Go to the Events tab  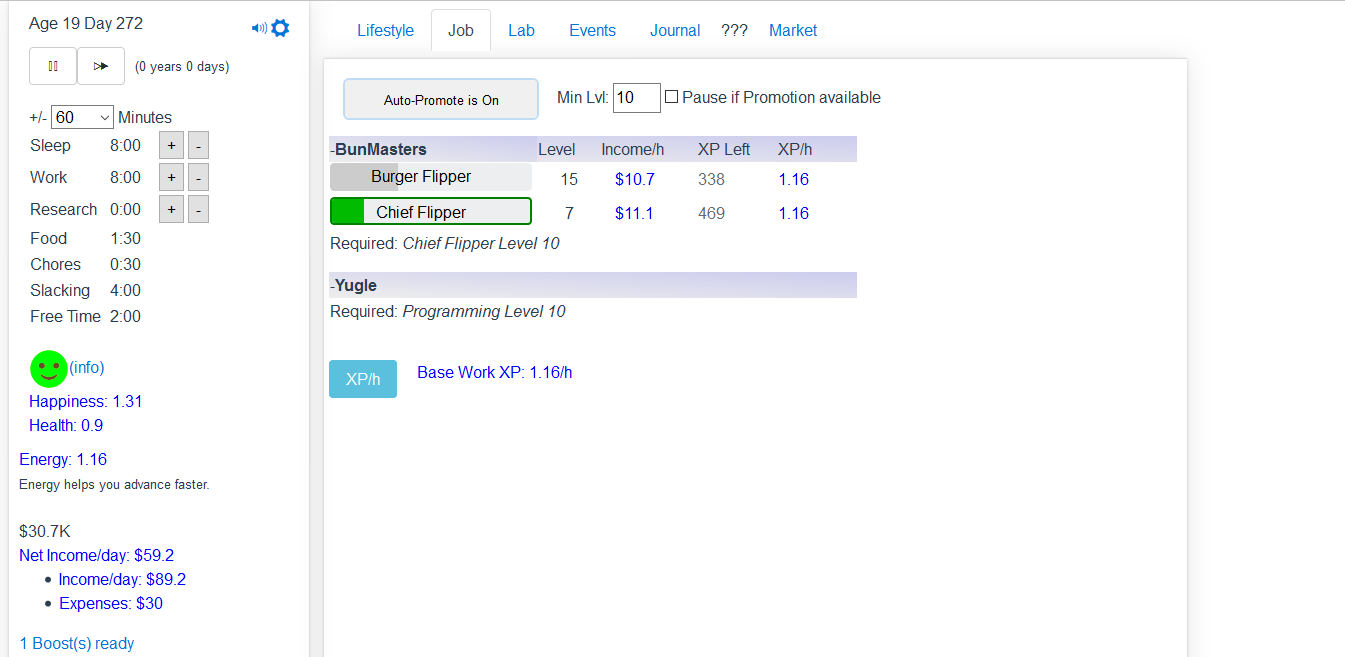pyautogui.click(x=593, y=30)
